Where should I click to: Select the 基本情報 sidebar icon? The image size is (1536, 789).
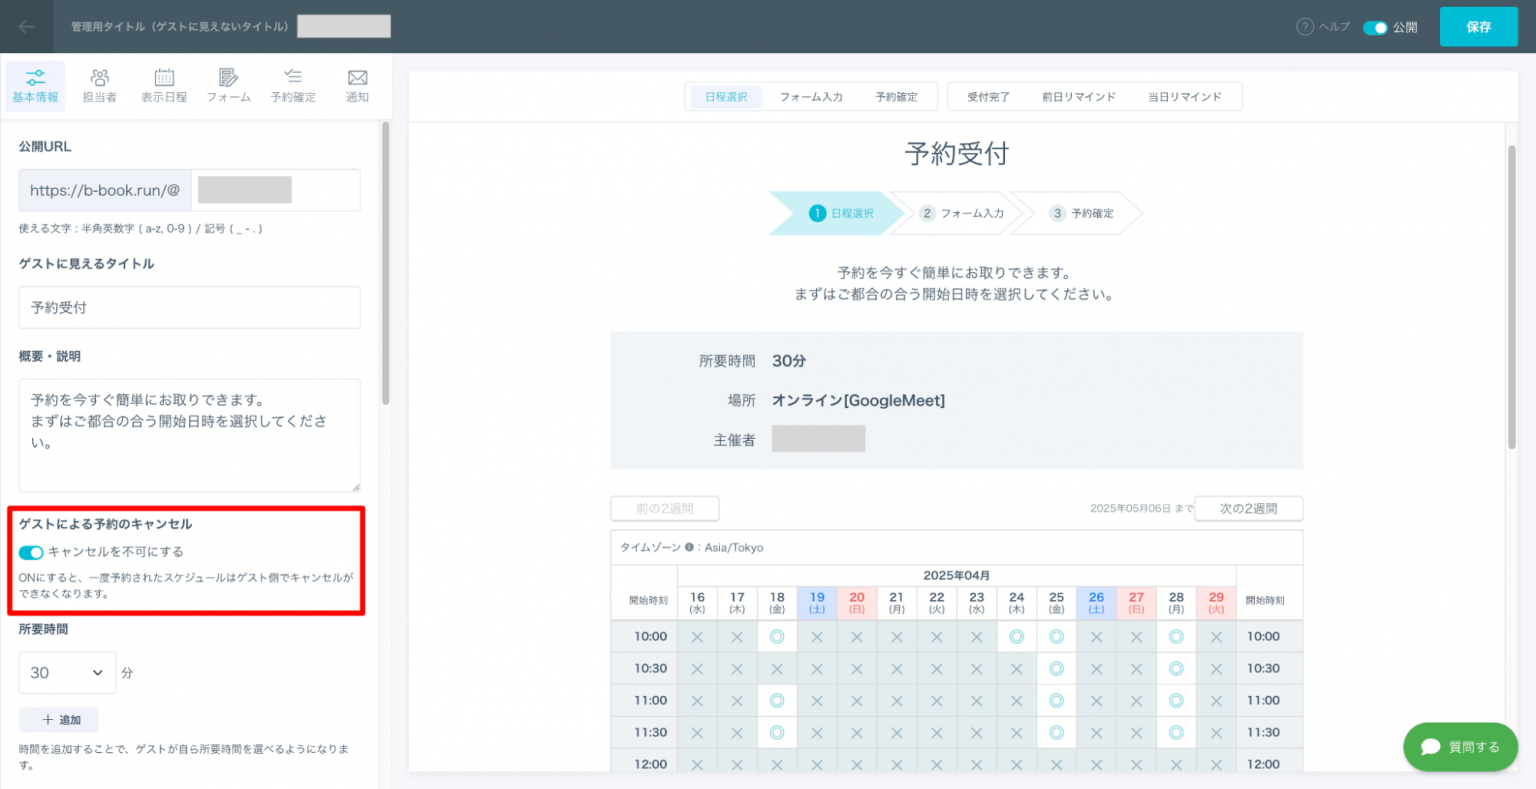[x=35, y=85]
